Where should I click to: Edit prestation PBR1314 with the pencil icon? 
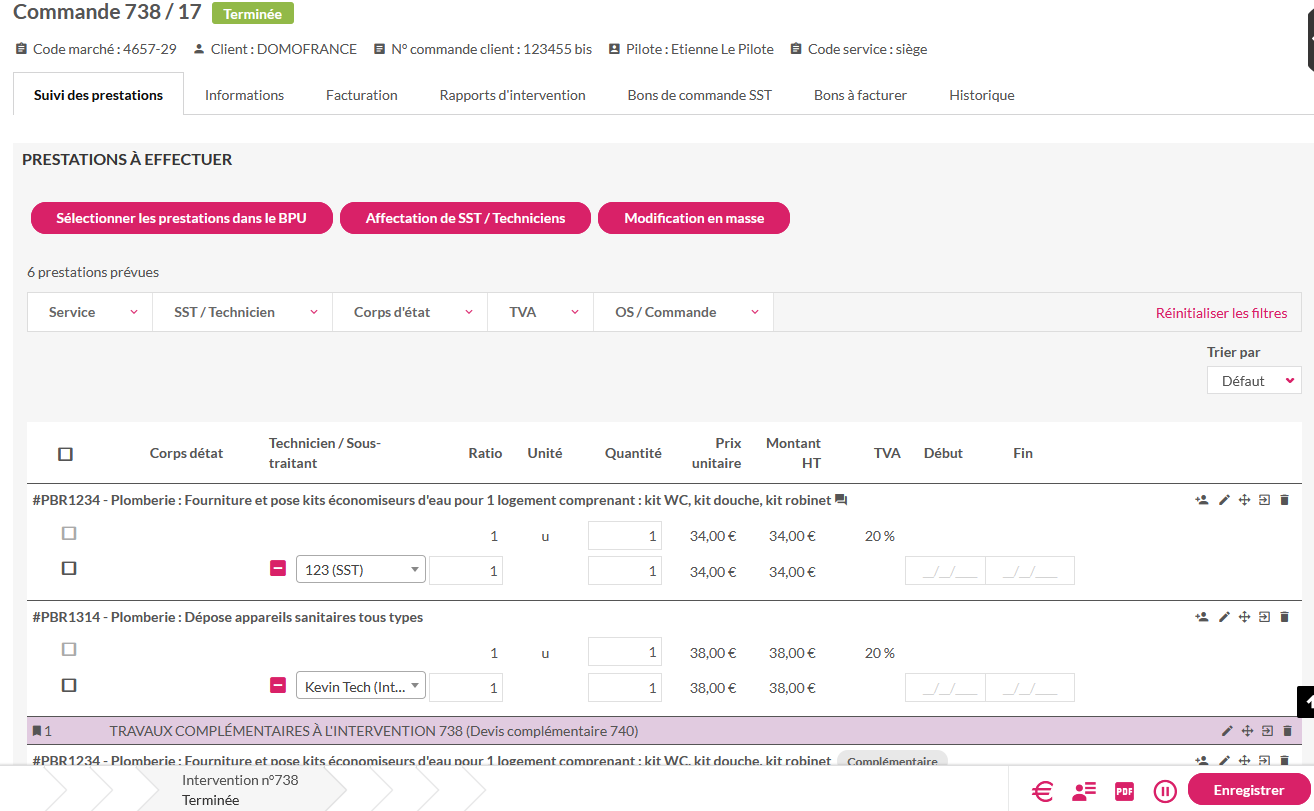(x=1224, y=617)
